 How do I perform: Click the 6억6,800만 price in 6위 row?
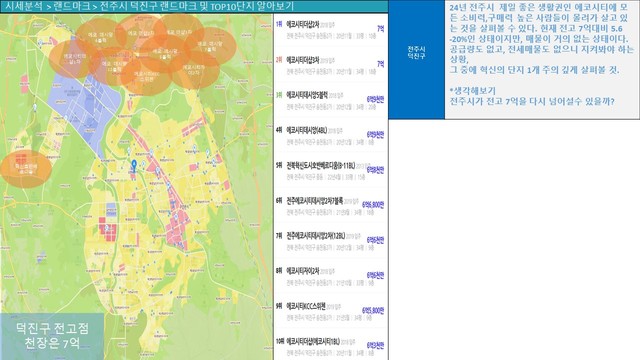pos(373,205)
